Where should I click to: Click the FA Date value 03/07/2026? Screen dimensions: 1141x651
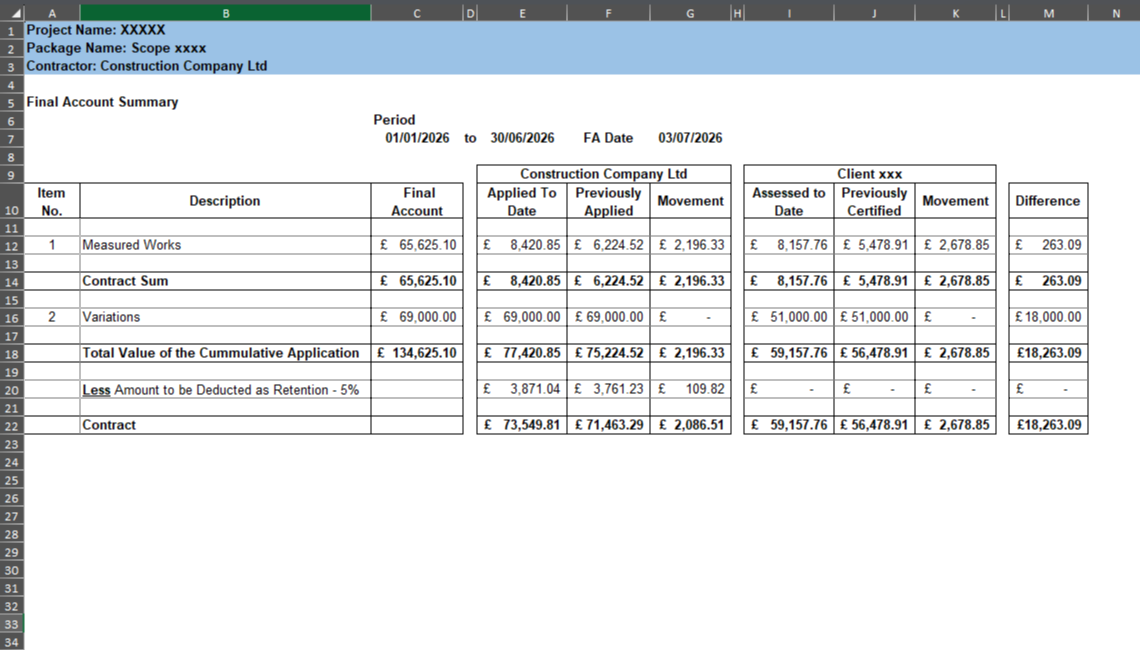[691, 138]
